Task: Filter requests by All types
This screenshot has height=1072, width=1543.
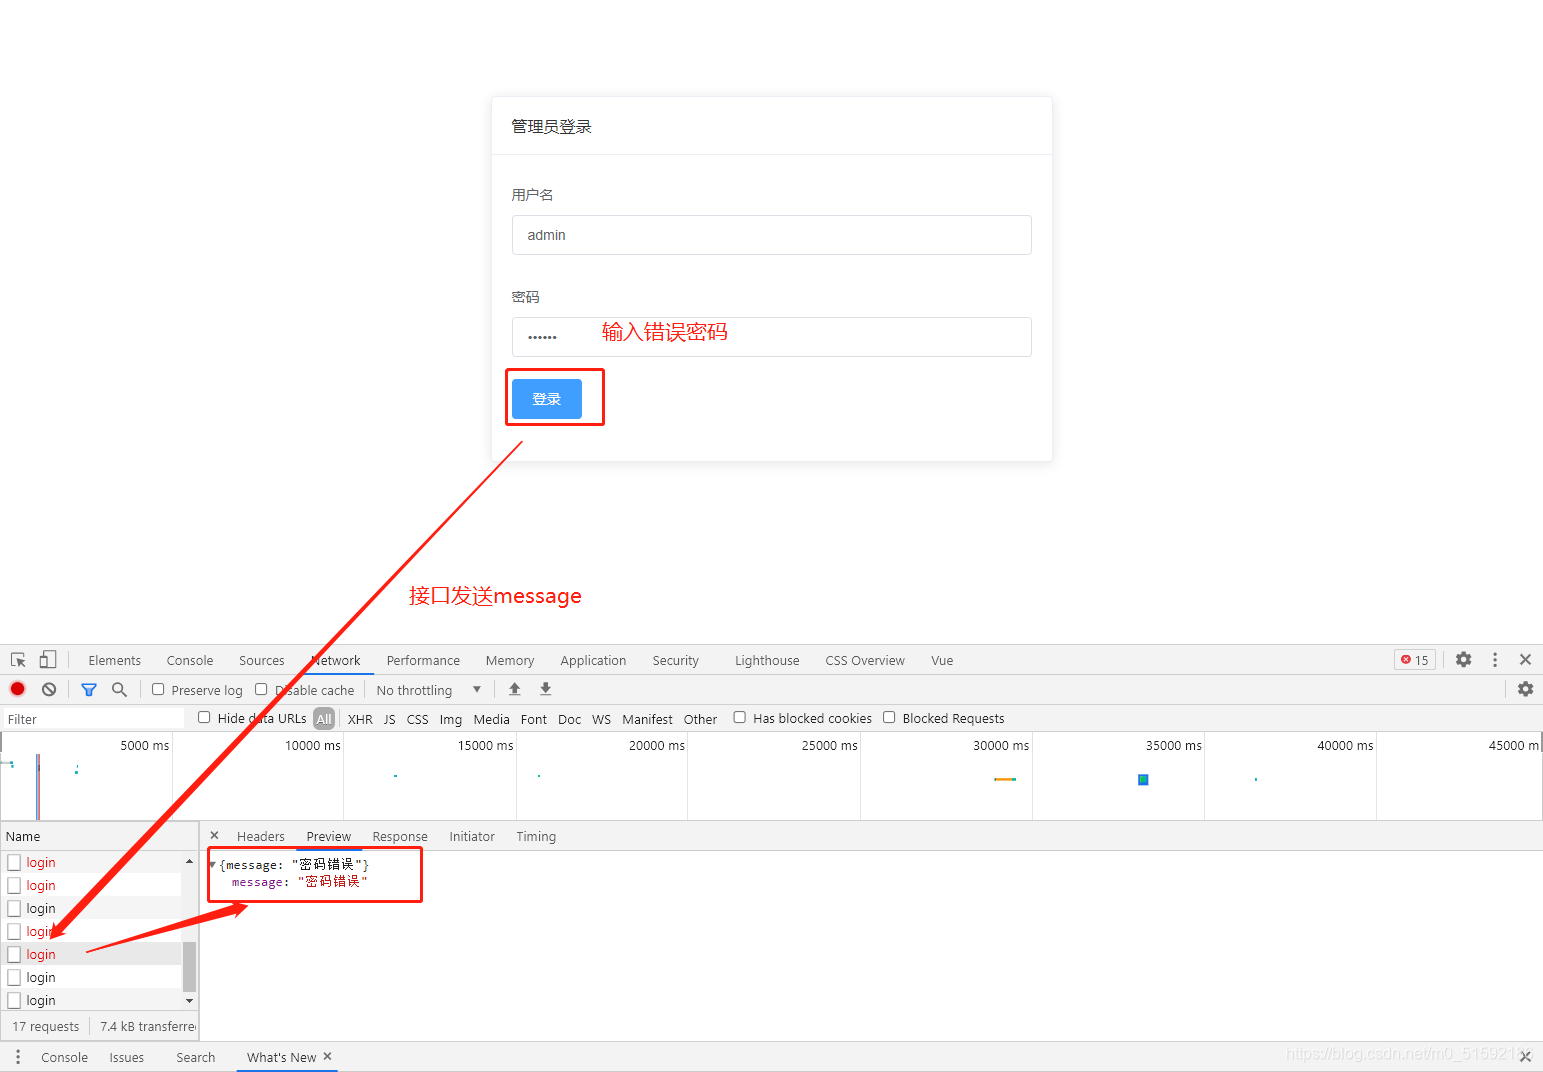Action: [x=324, y=719]
